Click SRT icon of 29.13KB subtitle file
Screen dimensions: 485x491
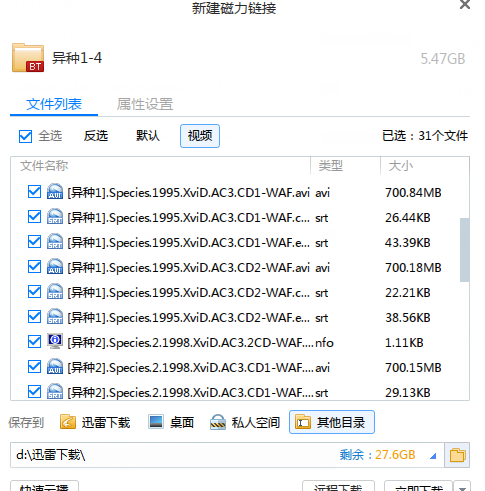(55, 392)
